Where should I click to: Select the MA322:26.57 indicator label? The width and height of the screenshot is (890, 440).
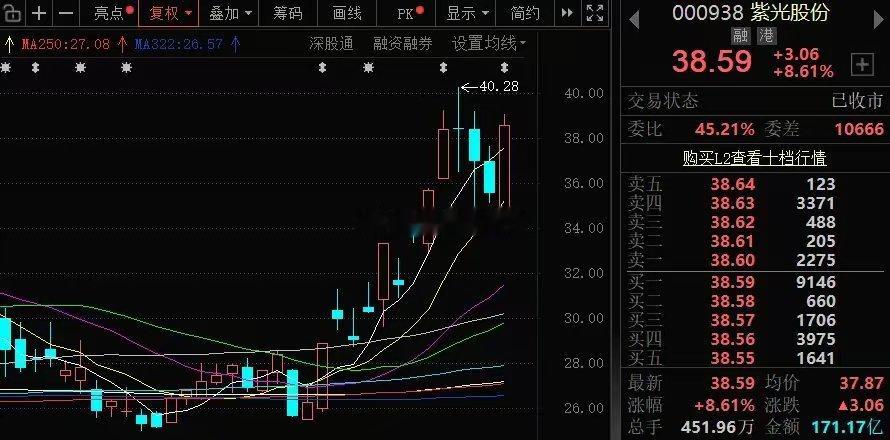click(x=179, y=44)
